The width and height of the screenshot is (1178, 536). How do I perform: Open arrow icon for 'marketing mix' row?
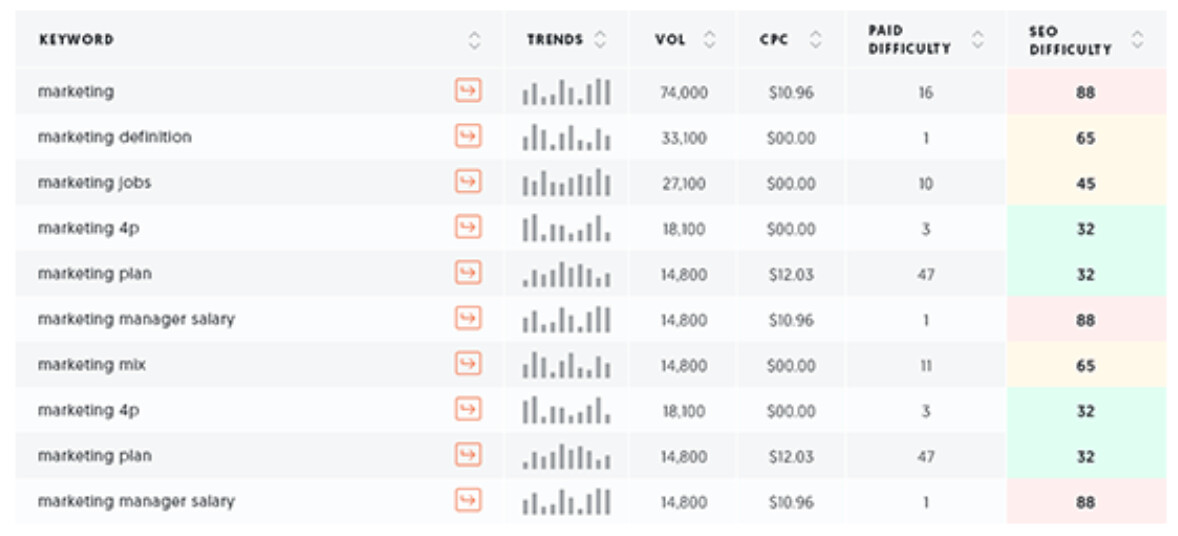(467, 364)
